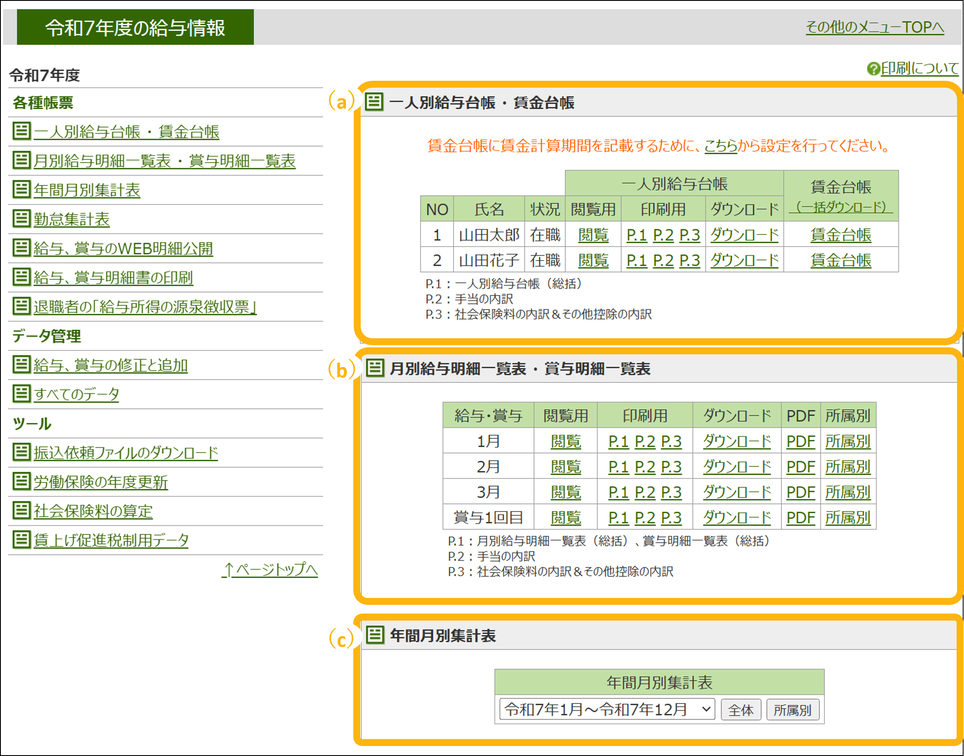Viewport: 964px width, 756px height.
Task: Click the green question mark help icon
Action: click(x=873, y=69)
